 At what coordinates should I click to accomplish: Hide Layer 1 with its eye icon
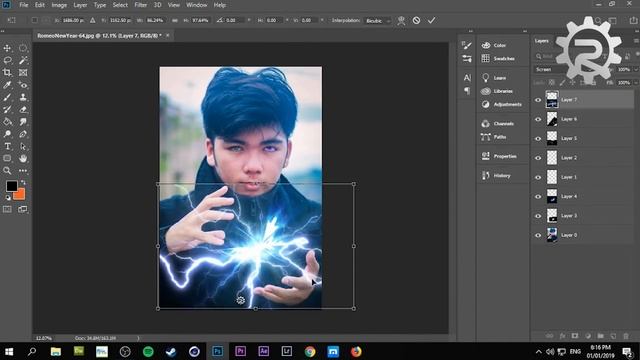(x=538, y=177)
